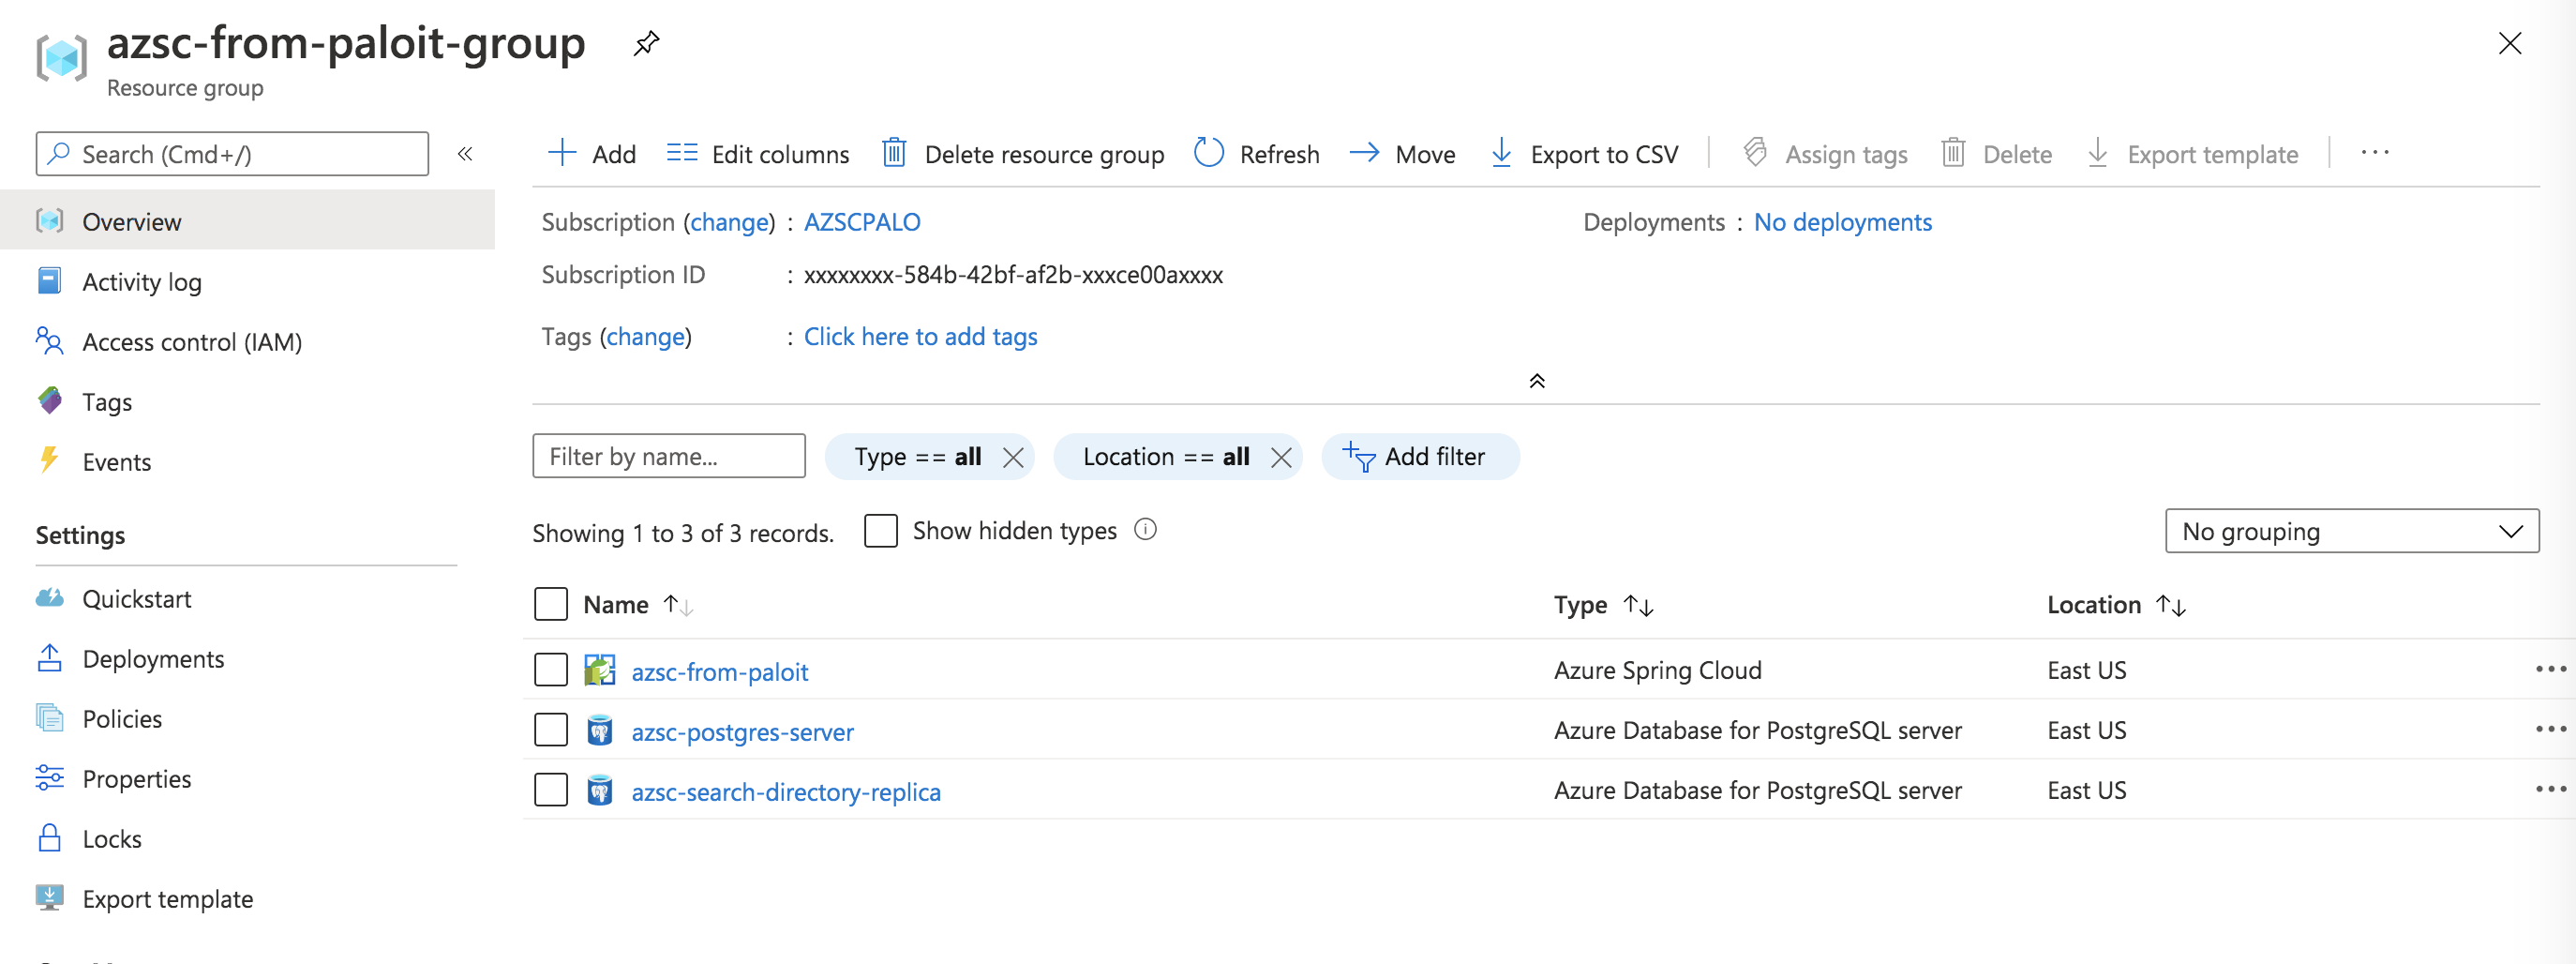Viewport: 2576px width, 964px height.
Task: Click Delete resource group trash icon
Action: [x=893, y=153]
